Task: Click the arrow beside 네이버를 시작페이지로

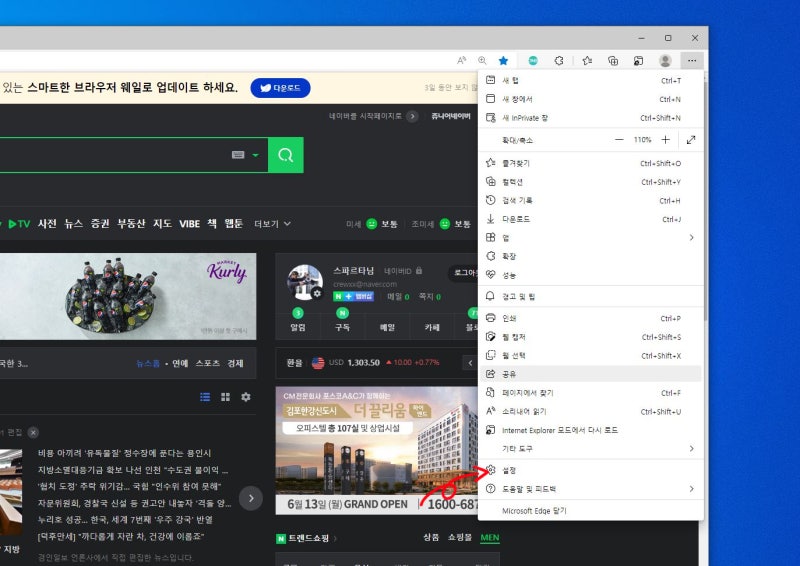Action: point(412,116)
